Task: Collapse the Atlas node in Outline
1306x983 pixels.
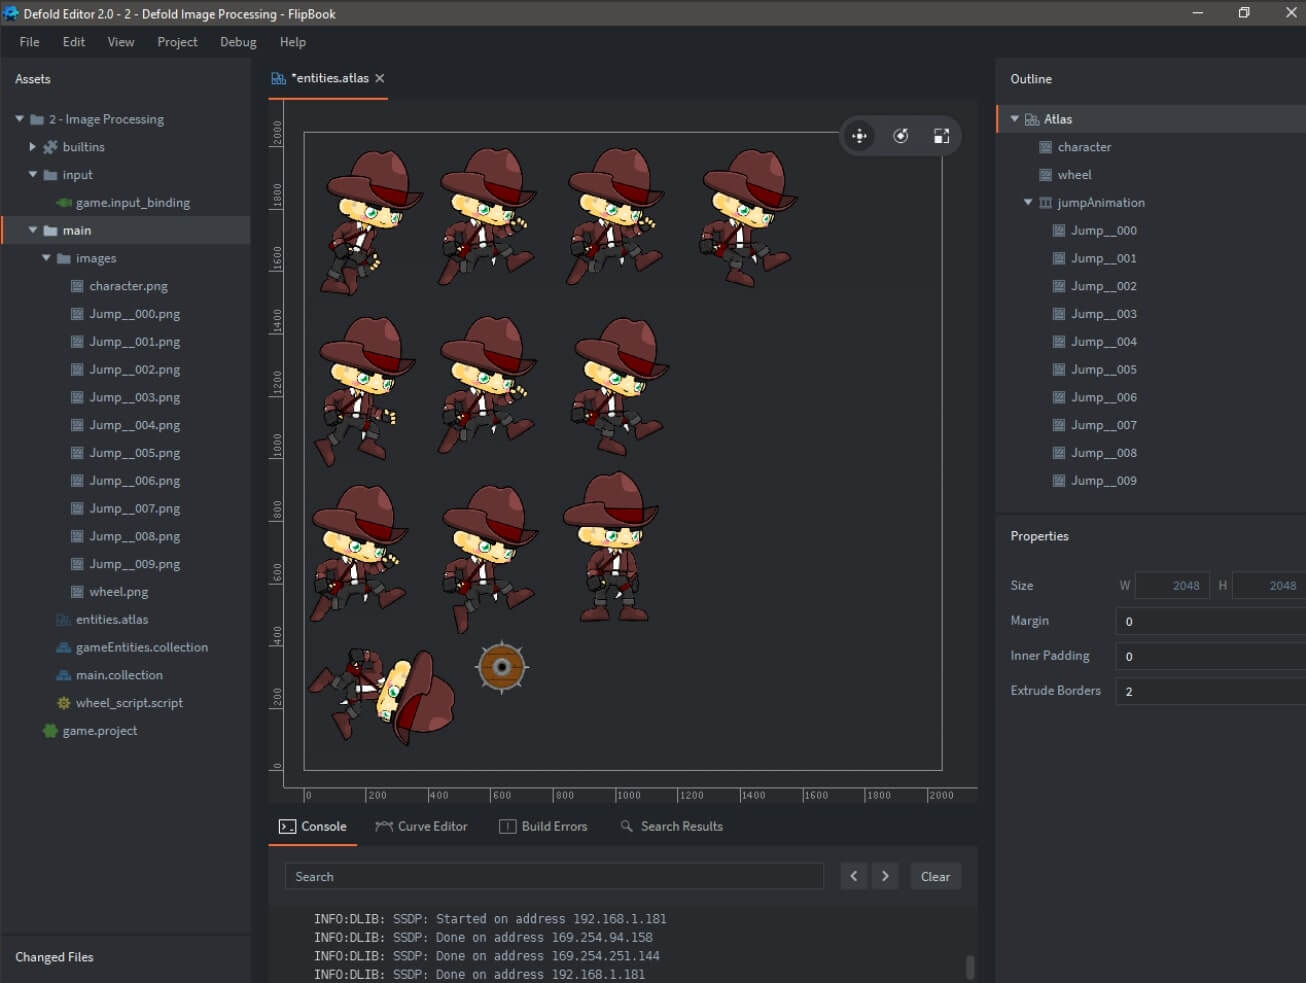Action: (x=1014, y=119)
